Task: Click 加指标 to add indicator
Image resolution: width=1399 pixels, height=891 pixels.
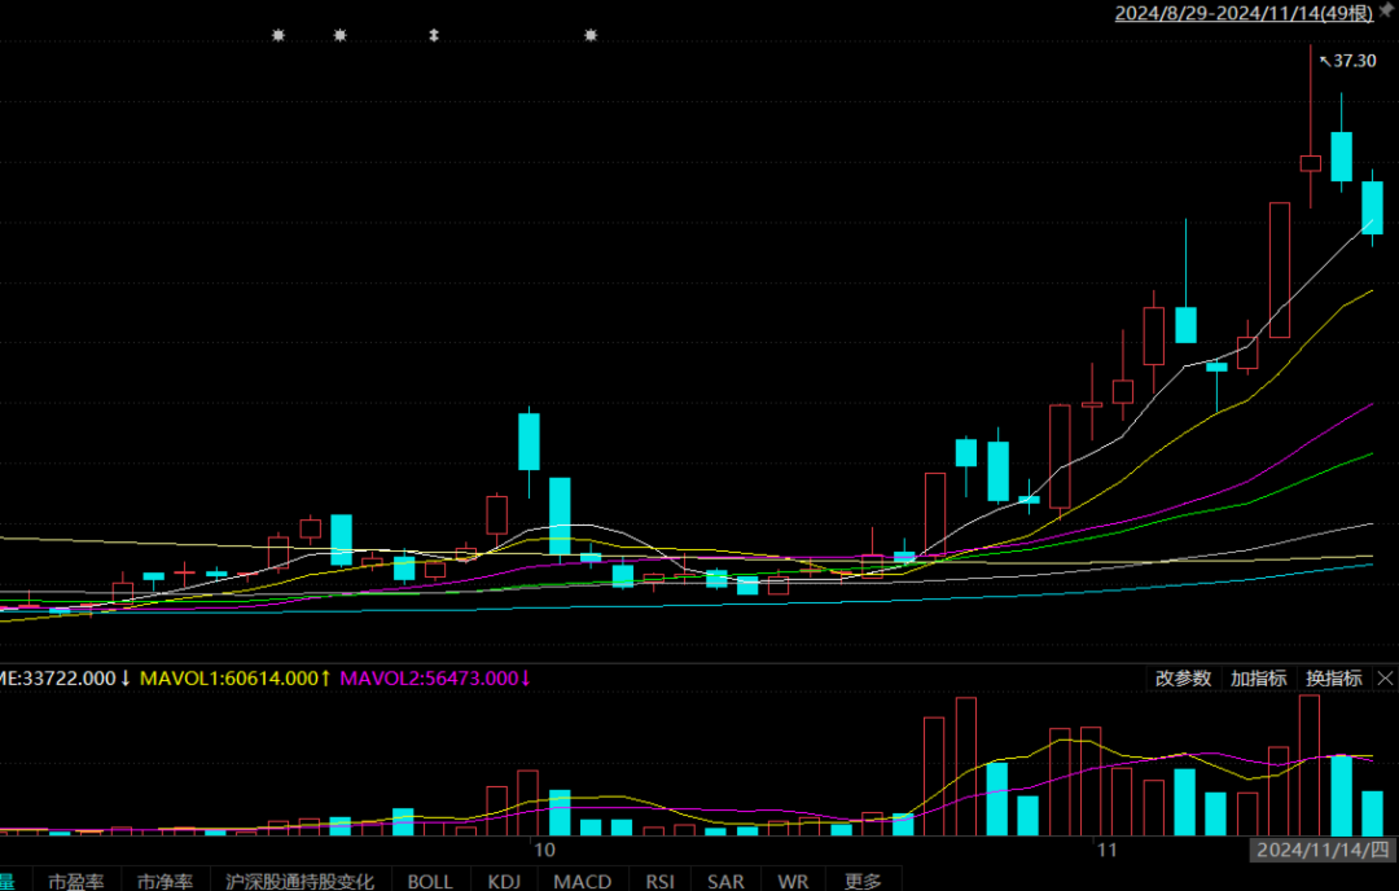Action: point(1258,678)
